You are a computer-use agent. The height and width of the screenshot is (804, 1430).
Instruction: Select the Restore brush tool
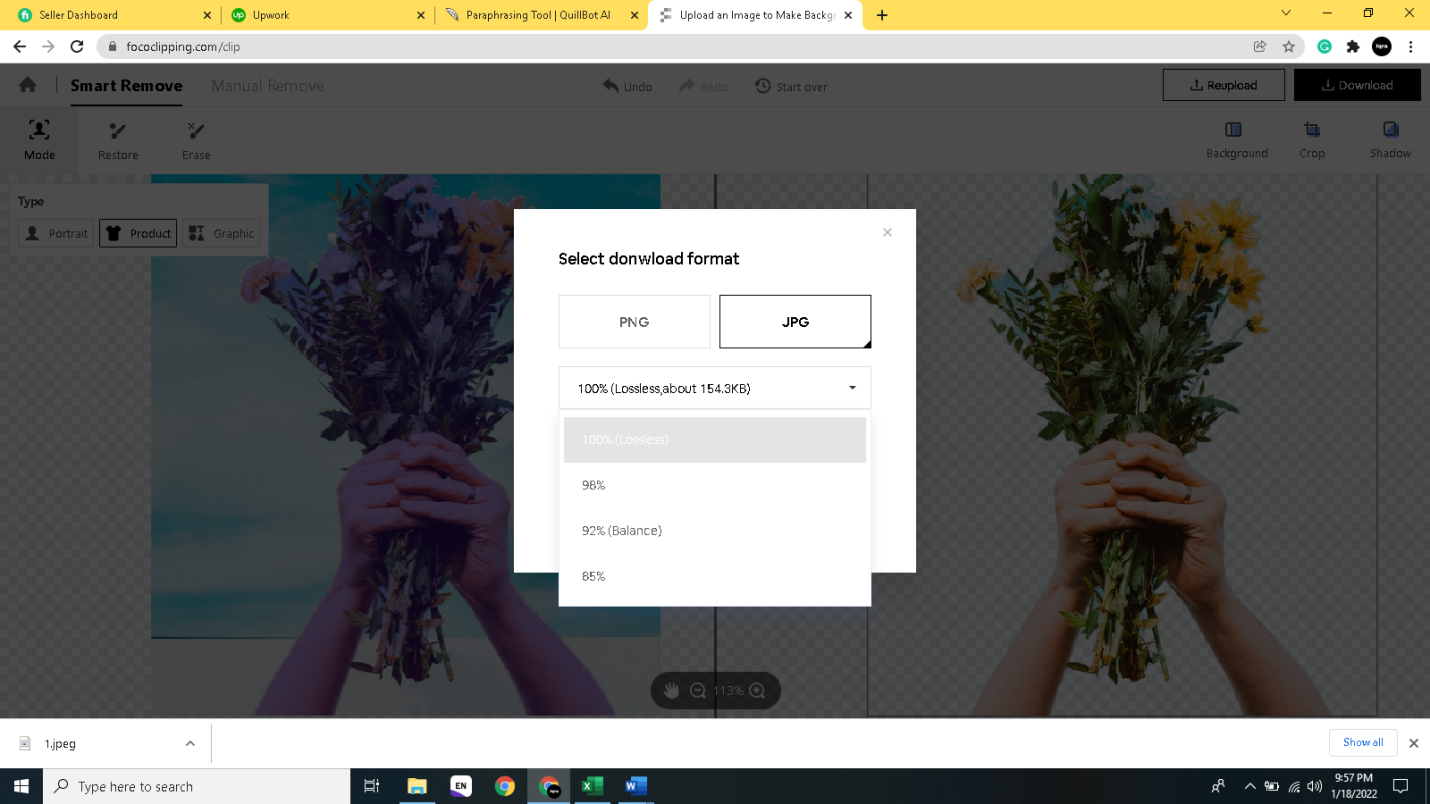pos(118,140)
